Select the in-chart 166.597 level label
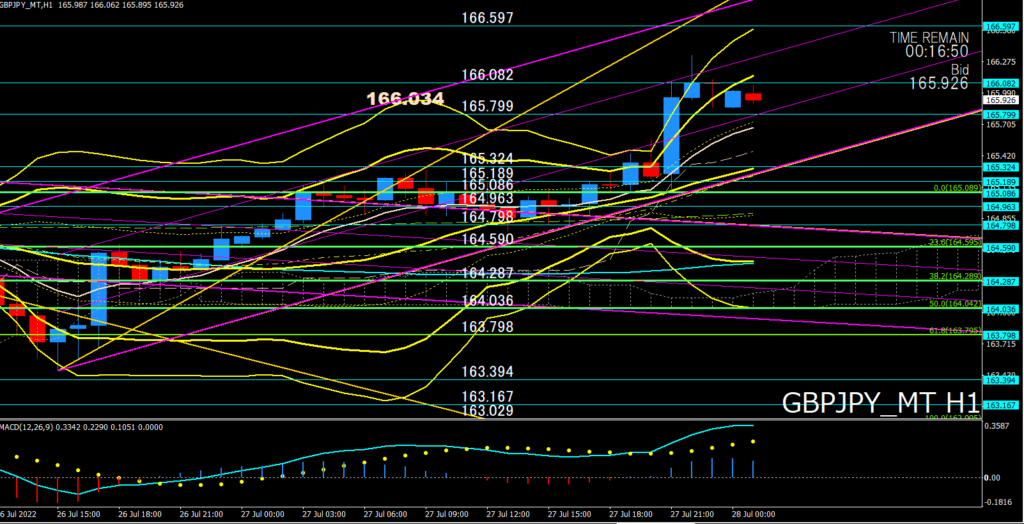This screenshot has height=524, width=1024. [487, 18]
